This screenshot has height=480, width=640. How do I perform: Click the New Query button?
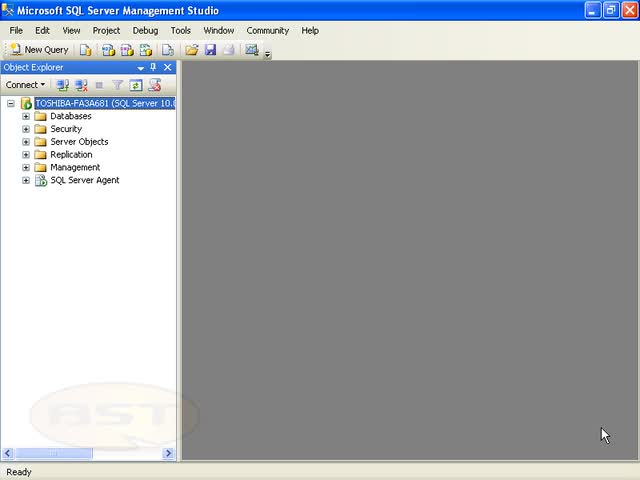pyautogui.click(x=39, y=50)
